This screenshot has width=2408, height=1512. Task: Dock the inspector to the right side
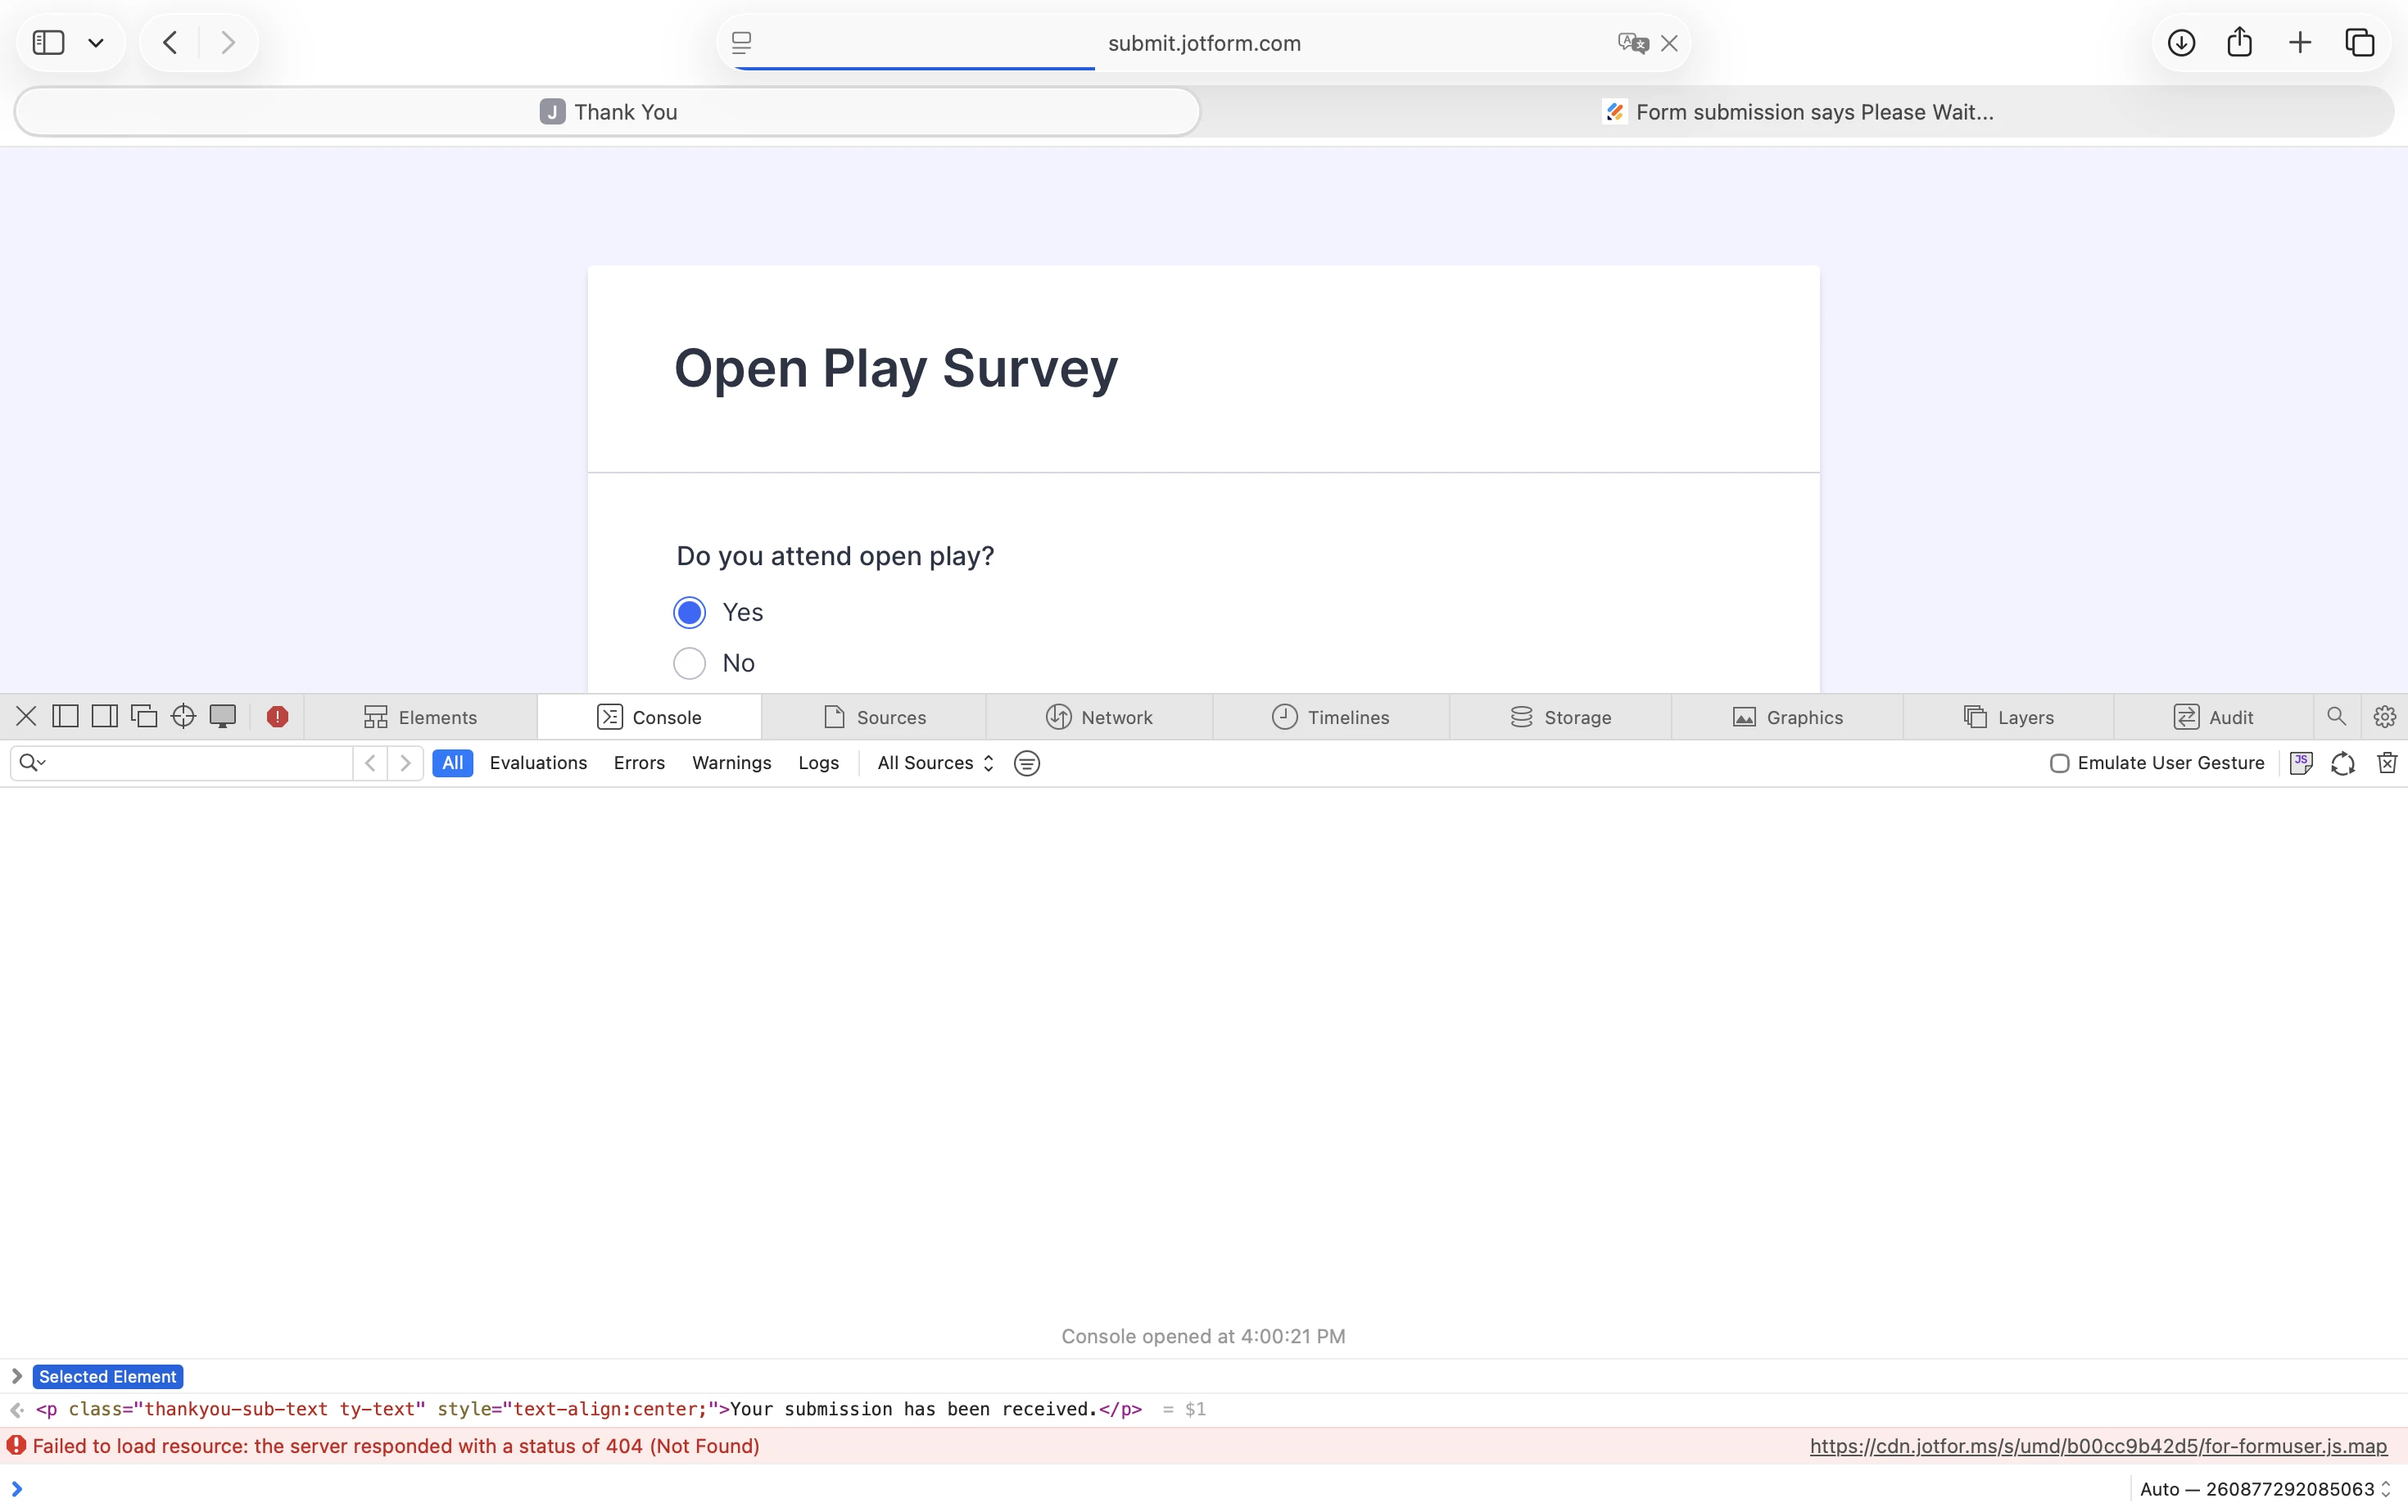coord(104,716)
